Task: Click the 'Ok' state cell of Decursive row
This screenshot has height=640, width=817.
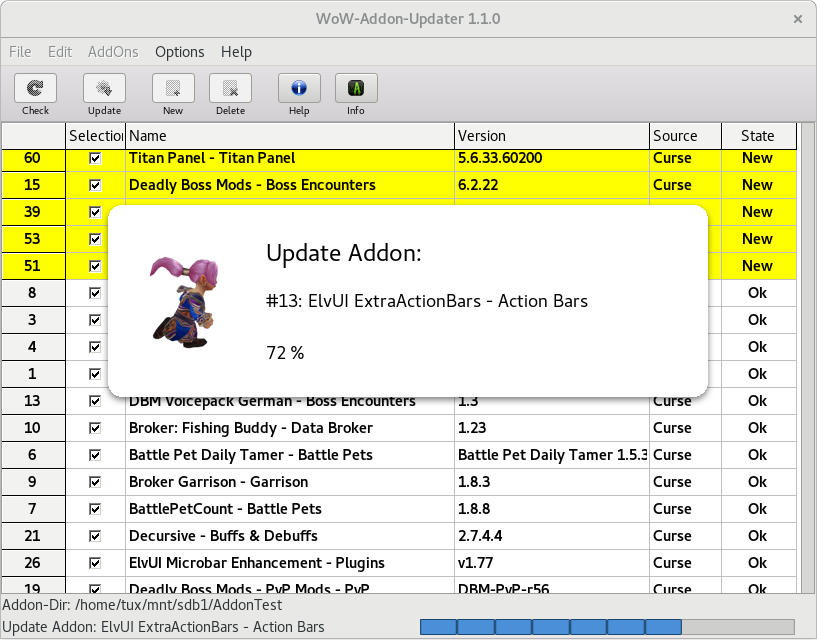Action: 759,536
